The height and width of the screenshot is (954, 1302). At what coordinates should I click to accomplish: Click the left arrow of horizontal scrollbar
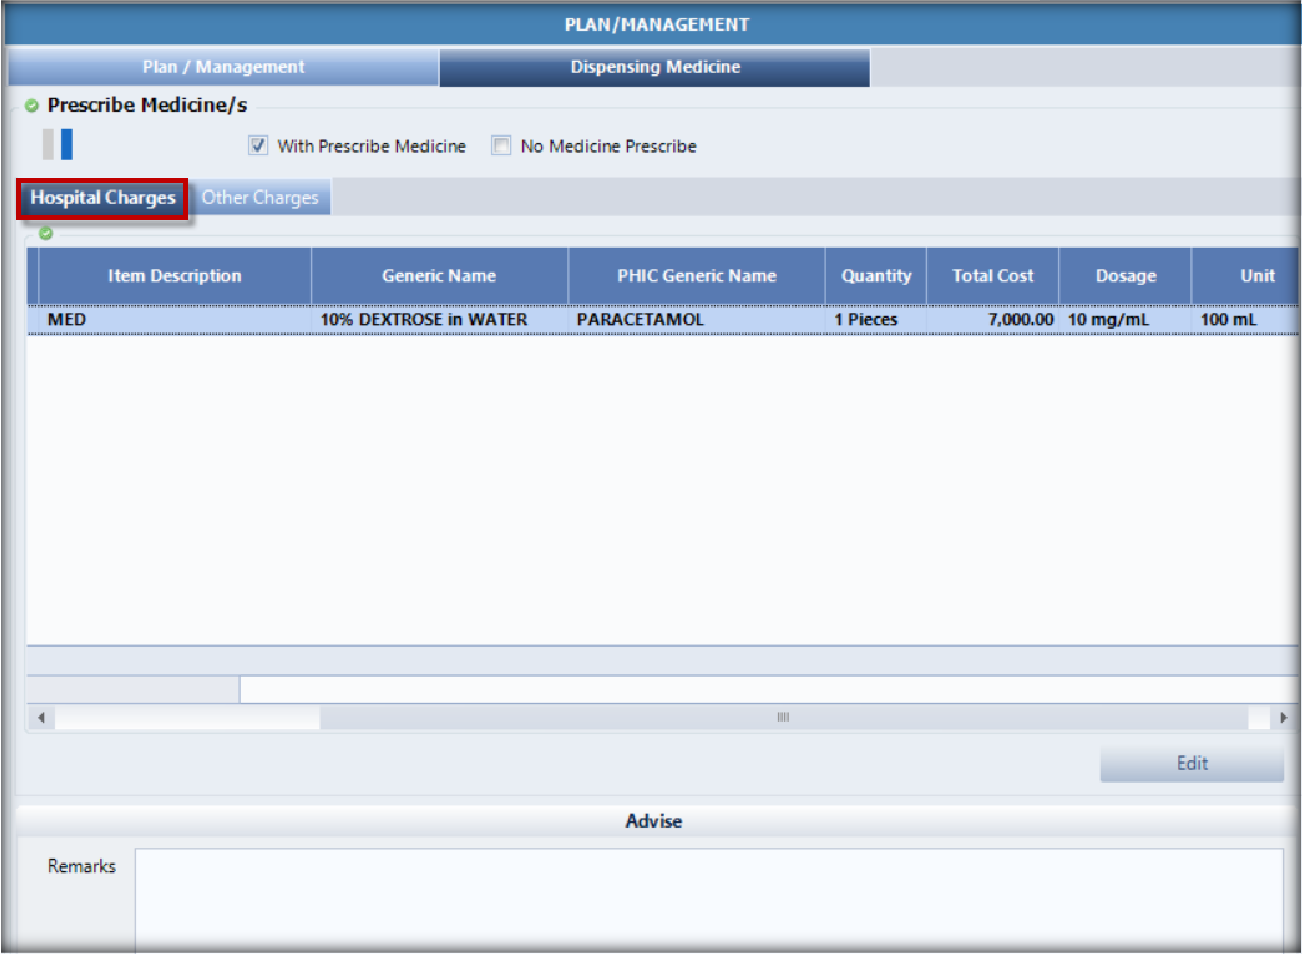pos(41,718)
